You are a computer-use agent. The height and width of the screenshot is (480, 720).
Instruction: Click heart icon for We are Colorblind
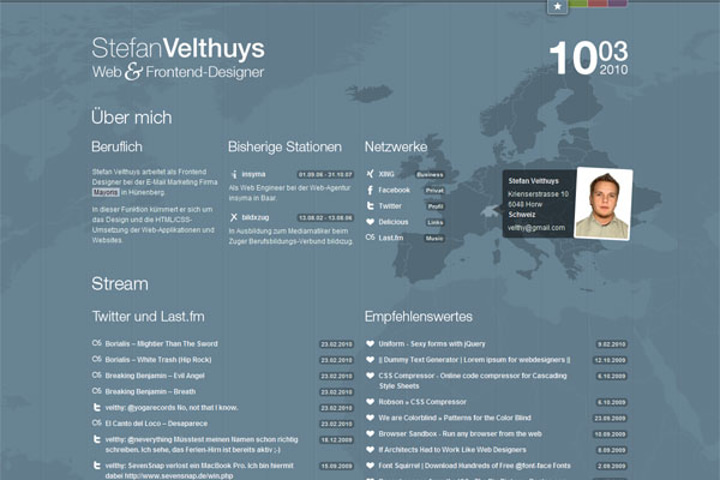click(x=370, y=418)
